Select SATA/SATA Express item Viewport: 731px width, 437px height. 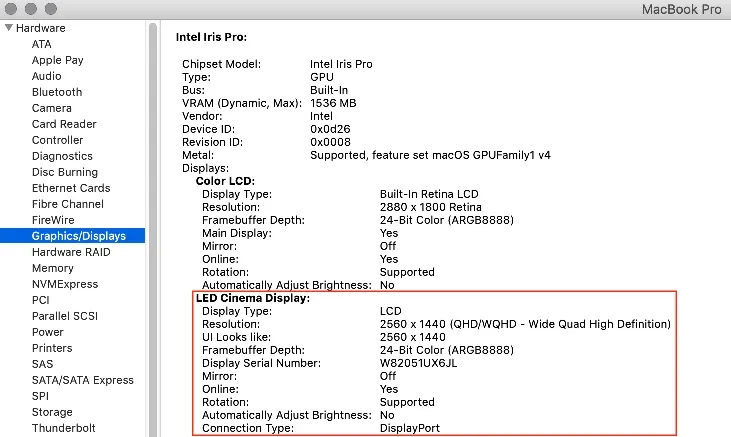(x=82, y=380)
